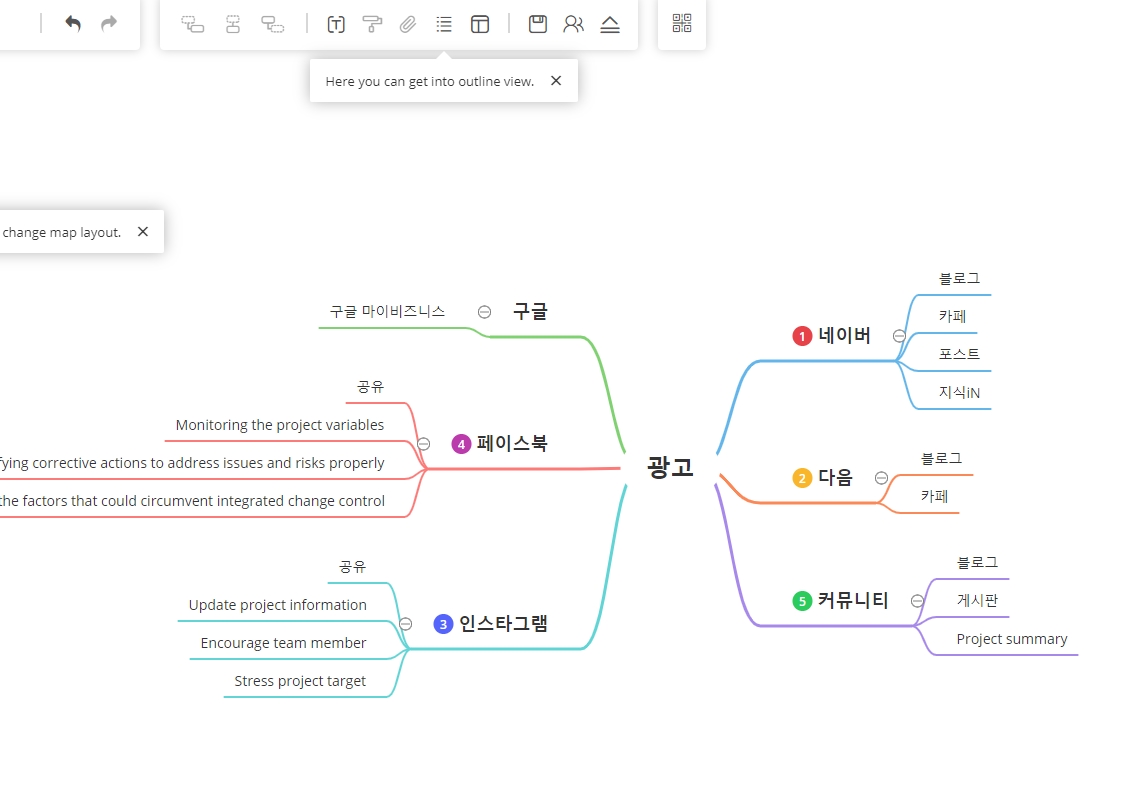Select the corrective actions subtopic
Image resolution: width=1137 pixels, height=806 pixels.
coord(192,463)
